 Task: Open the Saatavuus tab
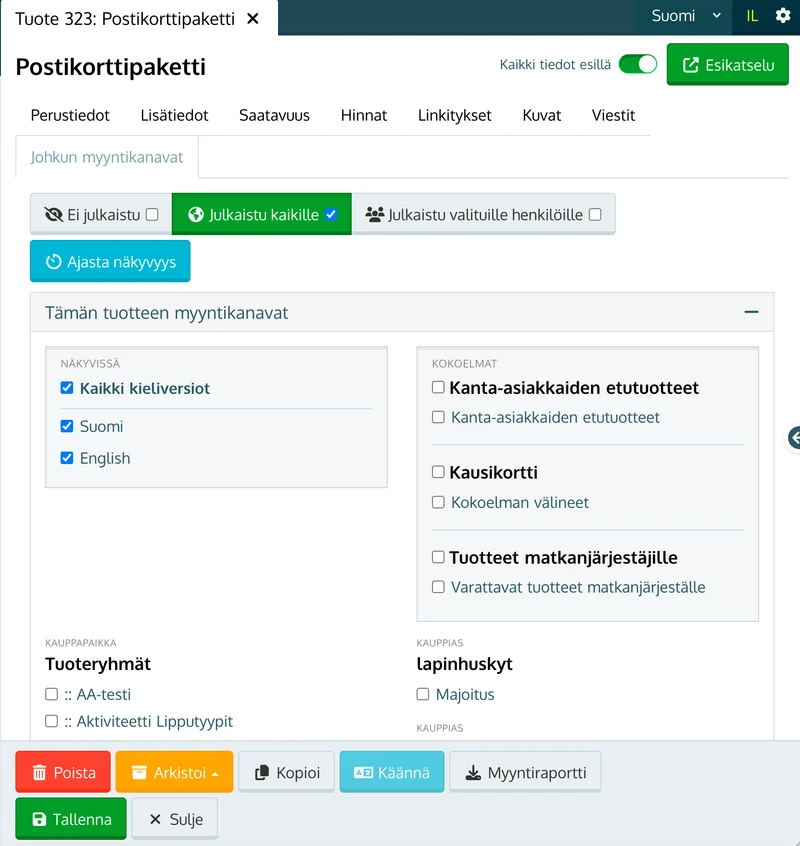(x=274, y=115)
